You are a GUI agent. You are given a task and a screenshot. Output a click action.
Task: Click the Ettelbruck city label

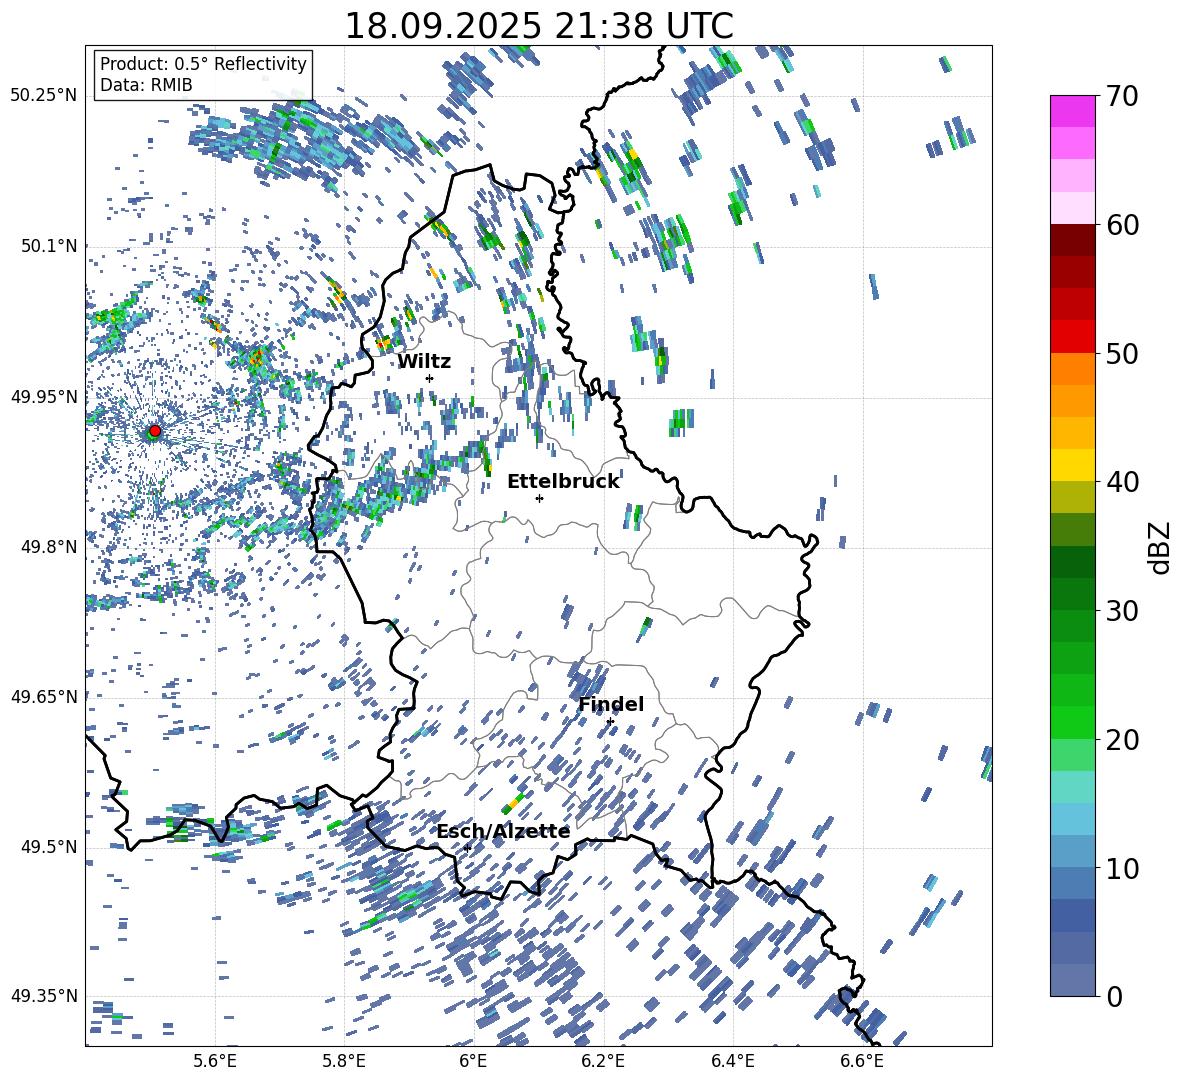563,482
